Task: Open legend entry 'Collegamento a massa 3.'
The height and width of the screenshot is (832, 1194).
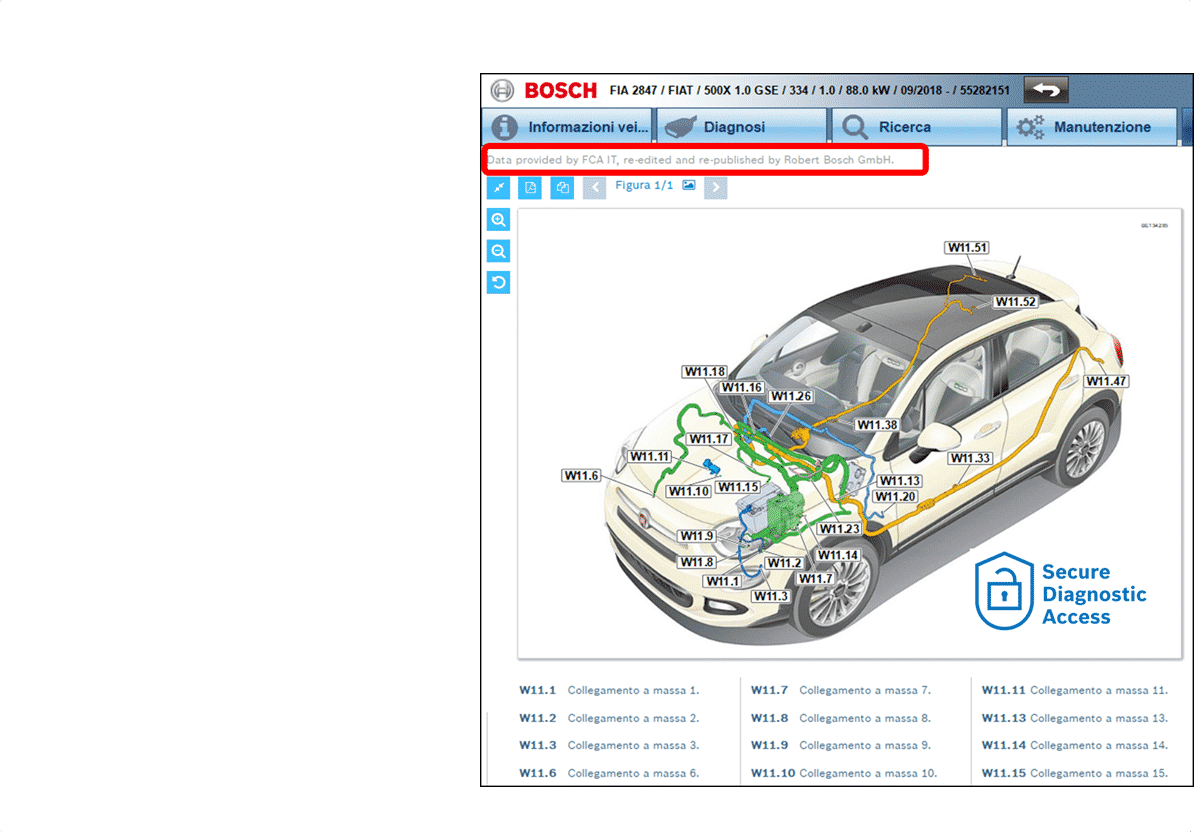Action: click(634, 745)
